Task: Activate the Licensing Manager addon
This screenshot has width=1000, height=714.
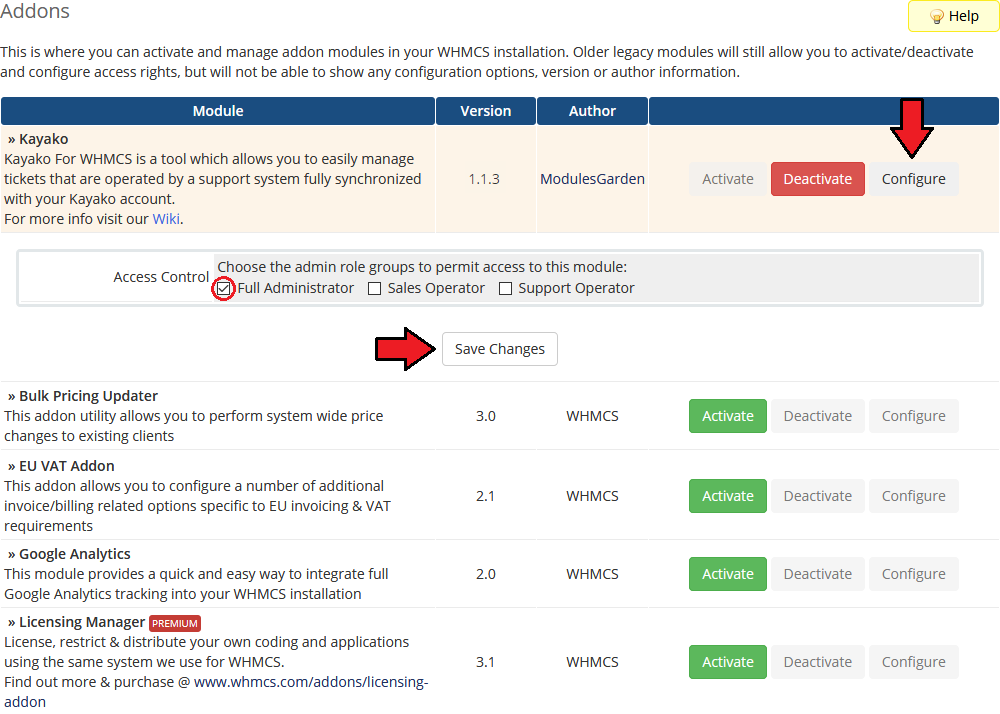Action: click(728, 662)
